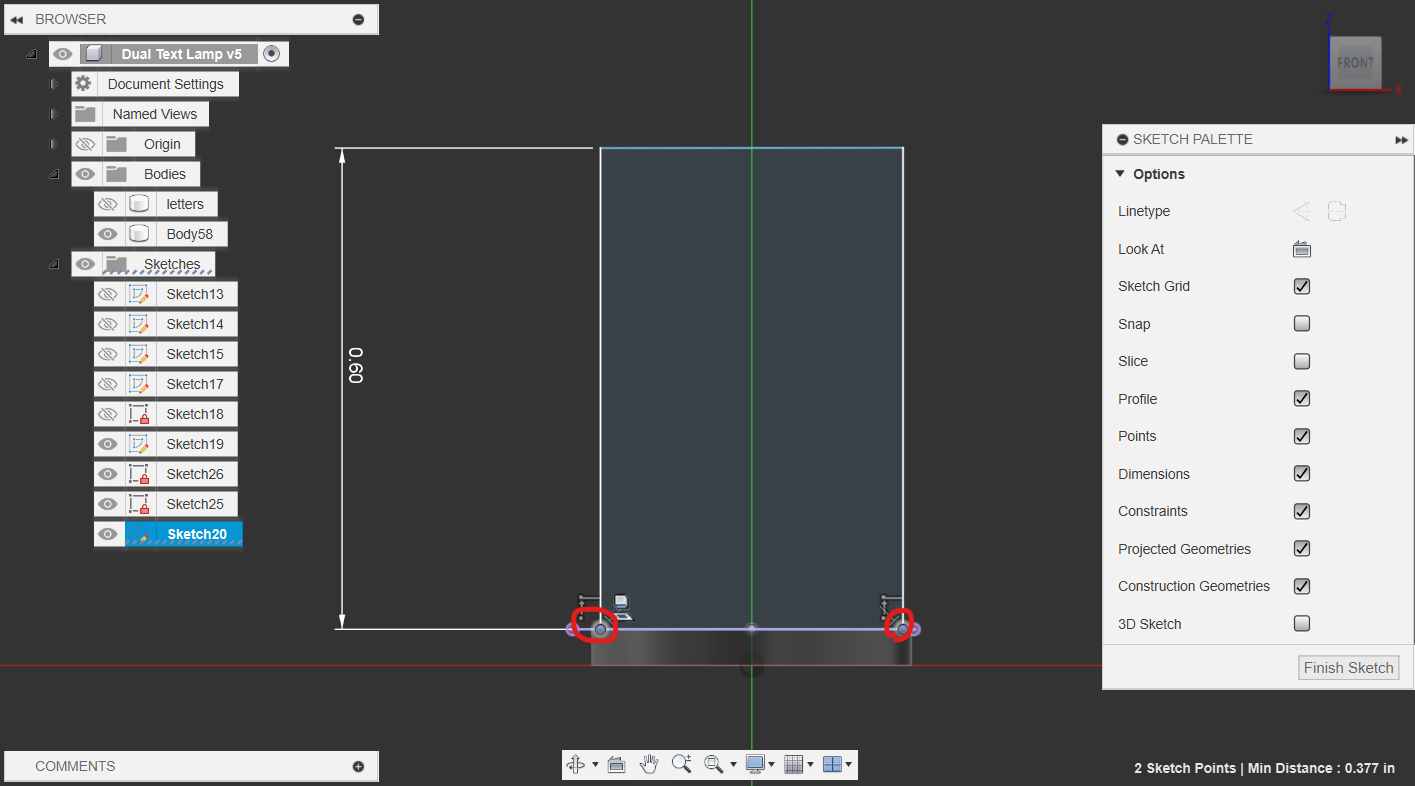Click the Finish Sketch button

pos(1348,668)
